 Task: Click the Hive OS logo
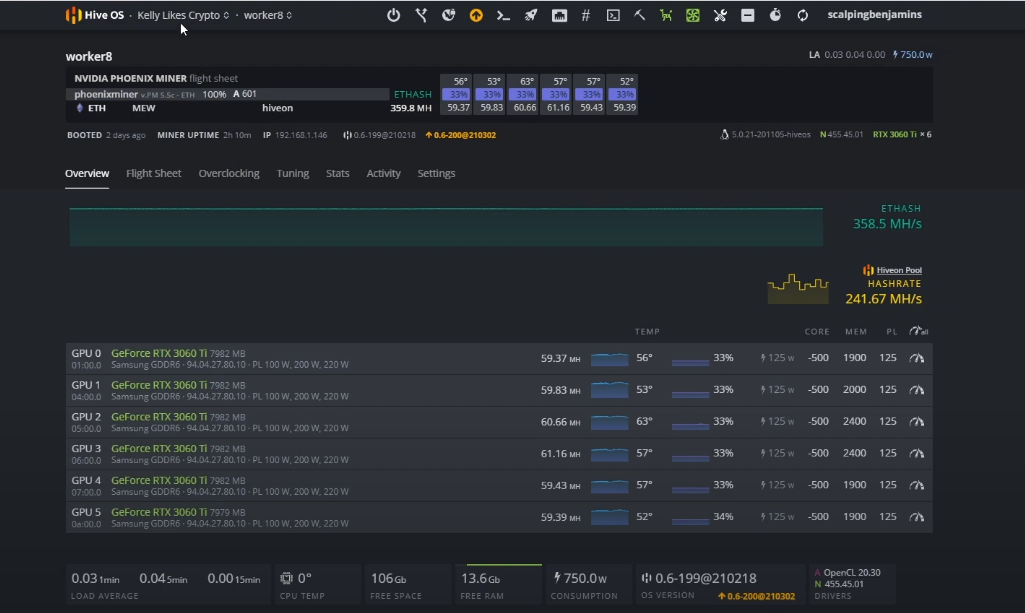pyautogui.click(x=95, y=15)
